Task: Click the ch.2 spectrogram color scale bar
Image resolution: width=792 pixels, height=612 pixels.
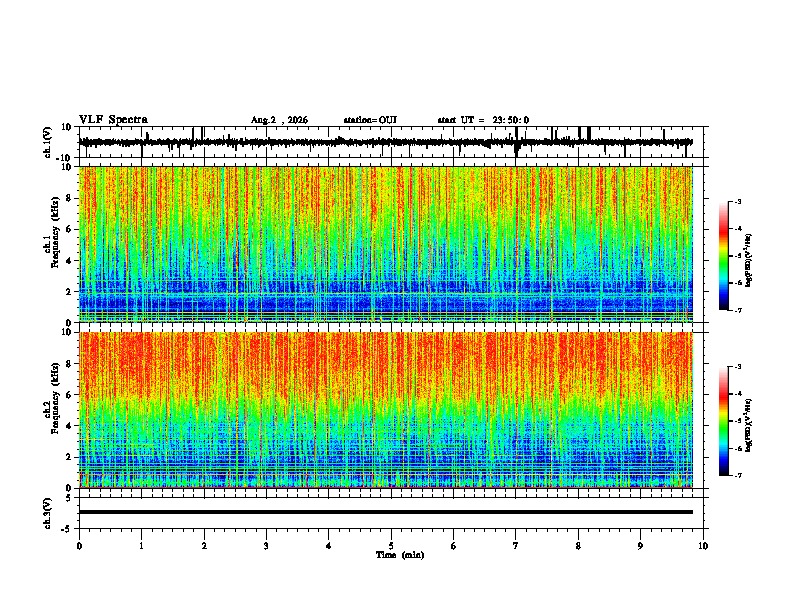Action: [x=724, y=421]
